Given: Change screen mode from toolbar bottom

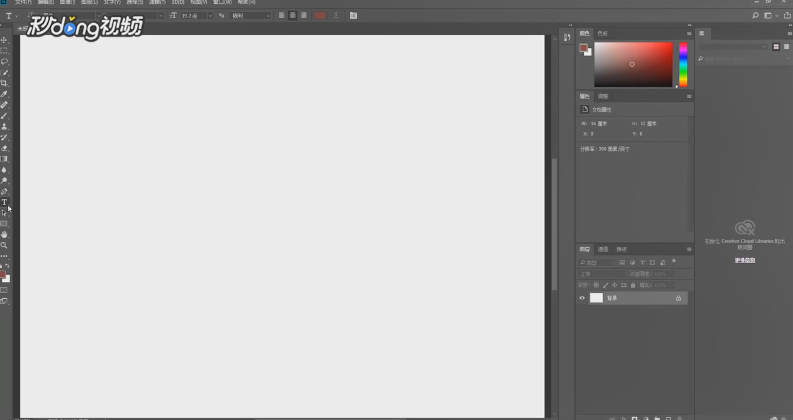Looking at the screenshot, I should (x=4, y=301).
